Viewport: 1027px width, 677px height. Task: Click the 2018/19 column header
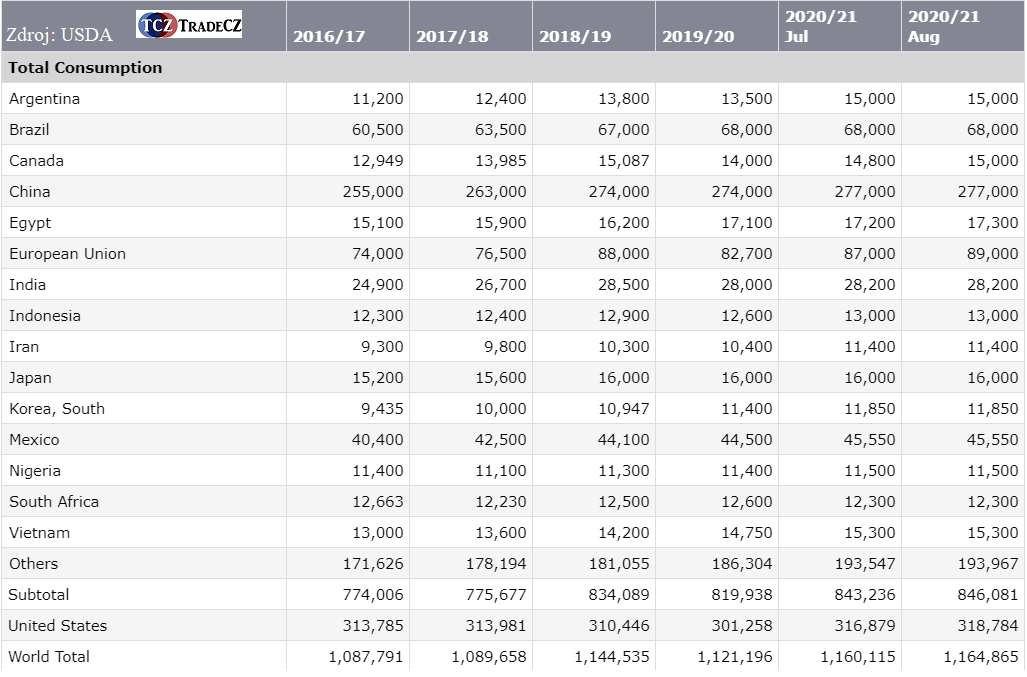pyautogui.click(x=575, y=37)
